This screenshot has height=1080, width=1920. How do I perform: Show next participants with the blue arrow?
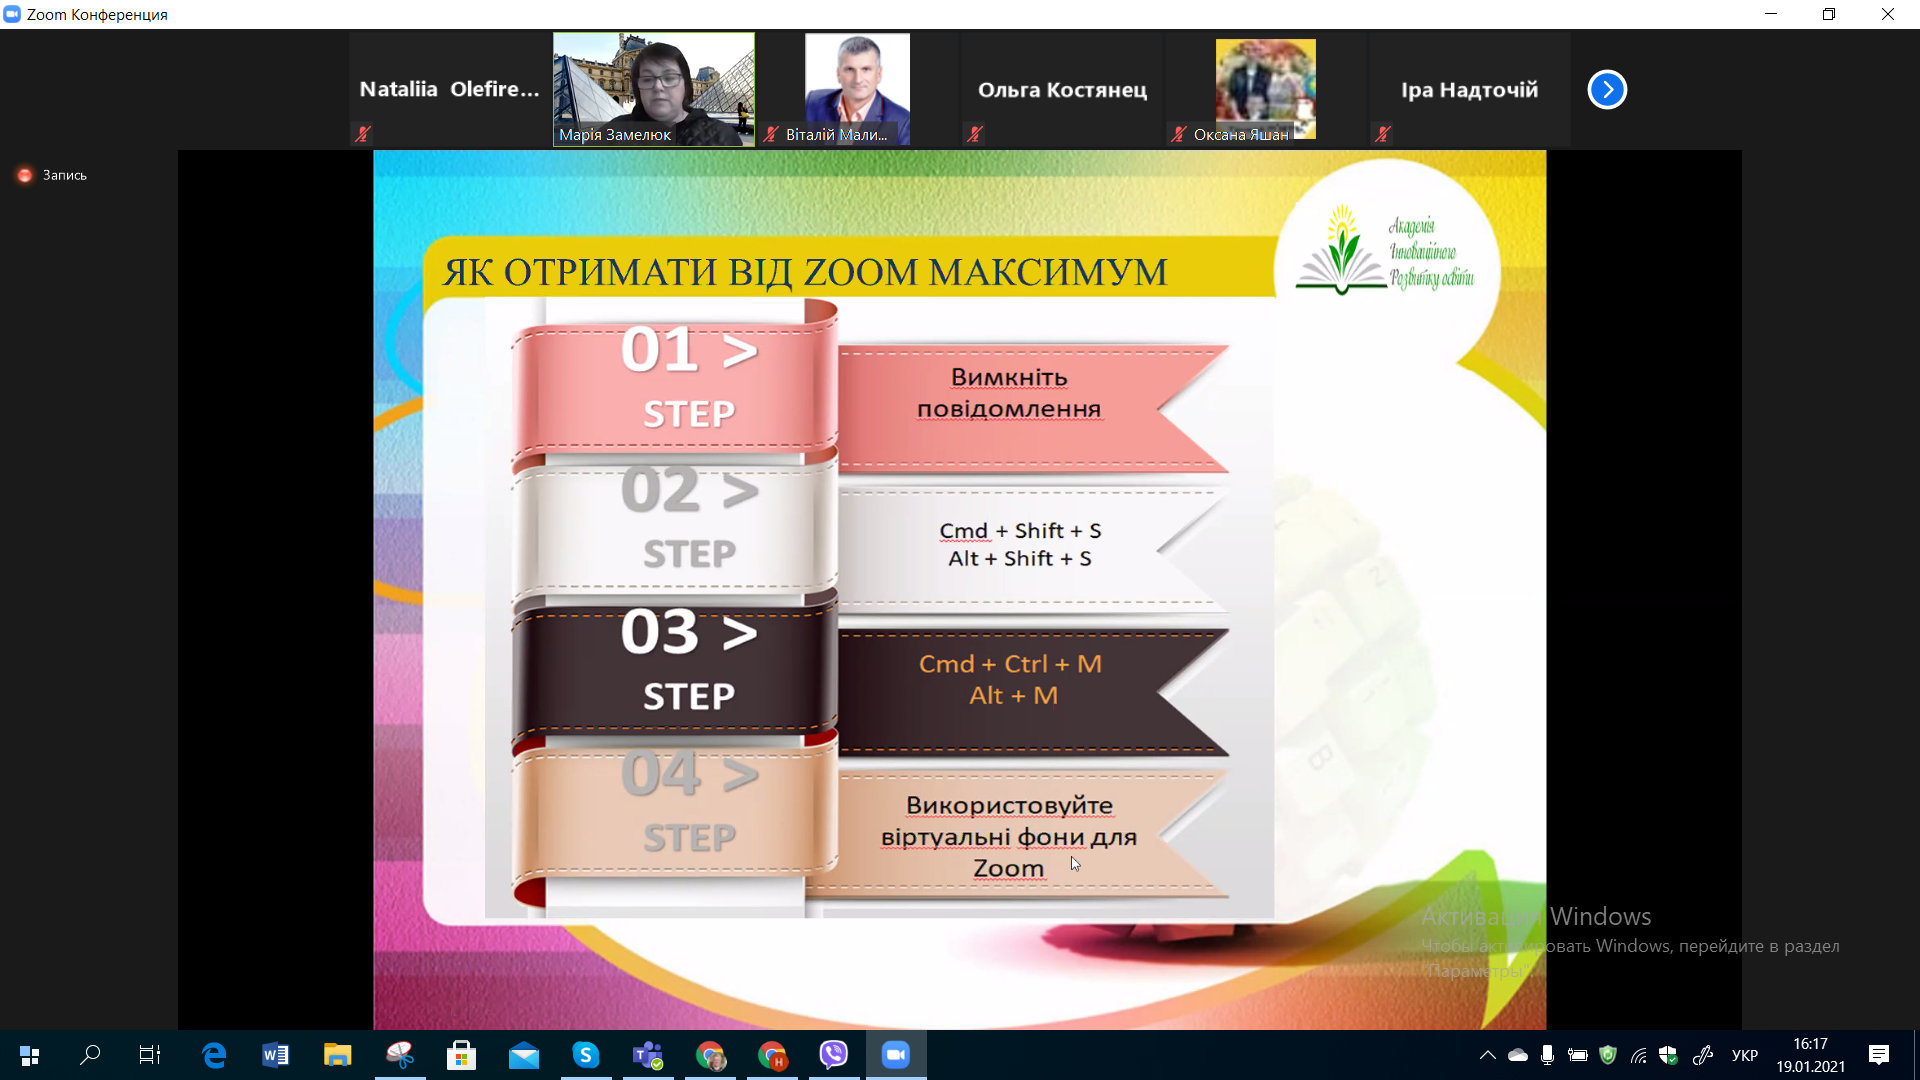pos(1607,90)
